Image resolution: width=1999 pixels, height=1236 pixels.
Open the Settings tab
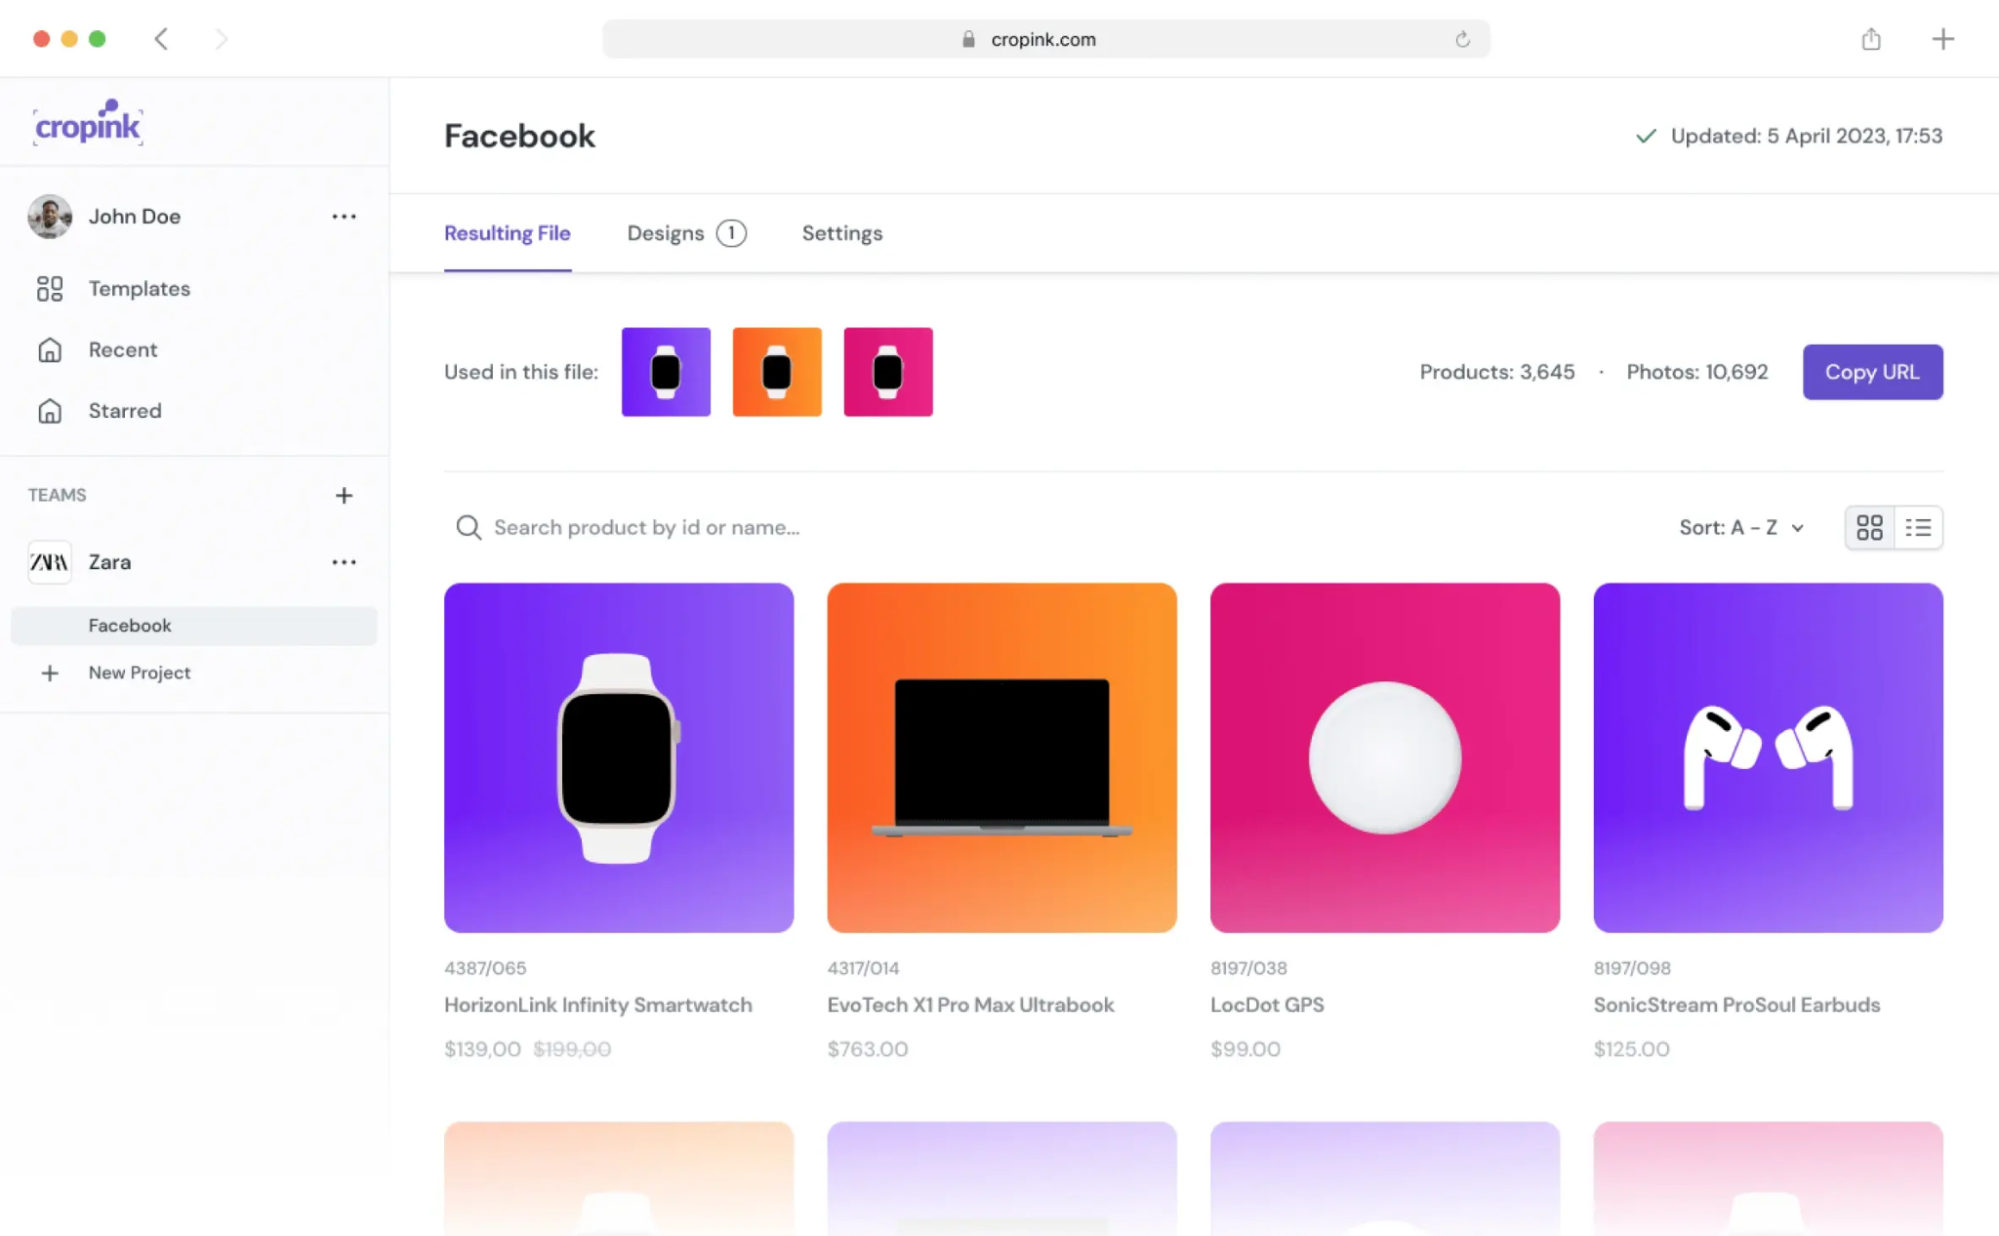tap(842, 233)
